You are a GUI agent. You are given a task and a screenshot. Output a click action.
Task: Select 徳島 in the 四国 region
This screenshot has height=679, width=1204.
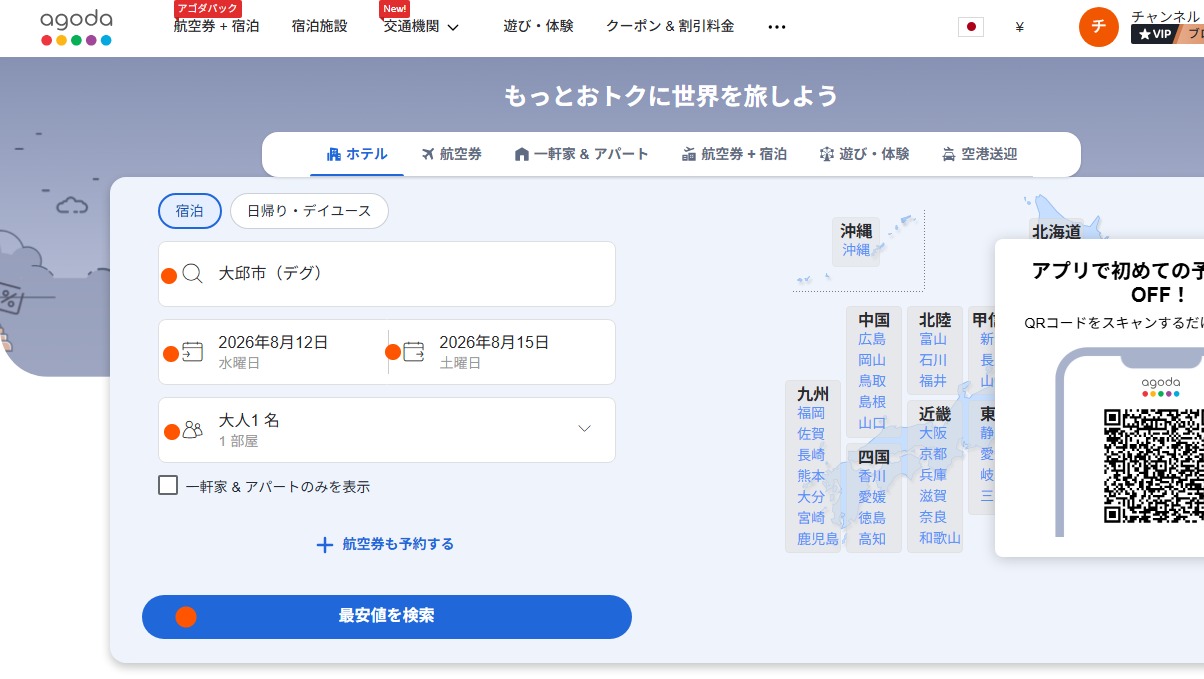(872, 518)
